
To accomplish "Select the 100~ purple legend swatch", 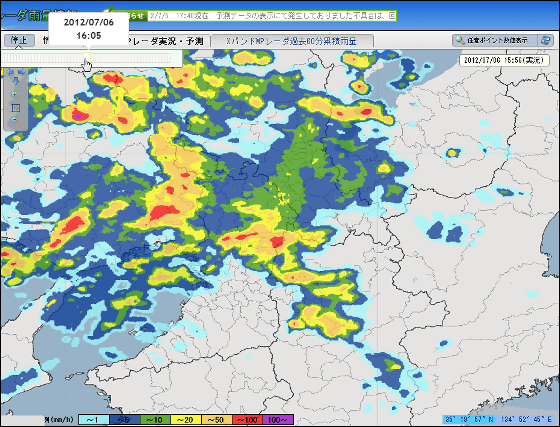I will [278, 420].
